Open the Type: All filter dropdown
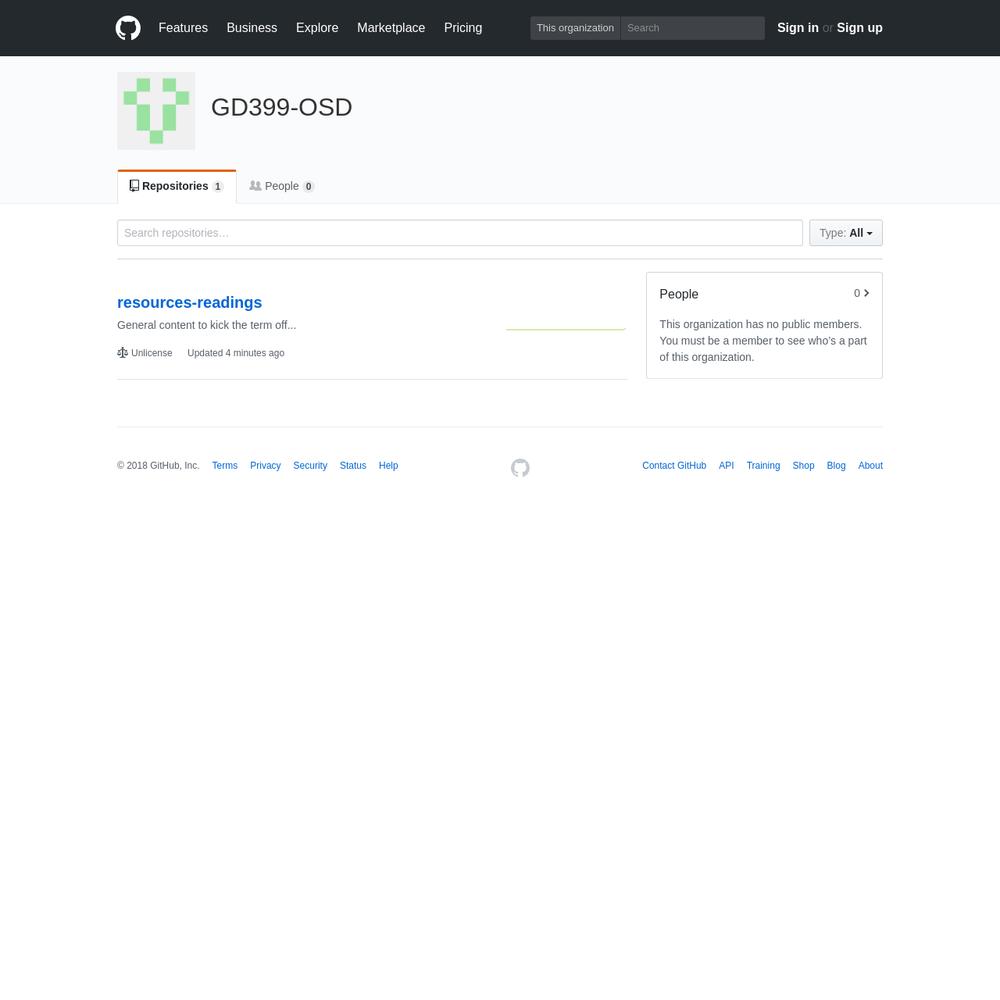Image resolution: width=1000 pixels, height=1000 pixels. tap(845, 233)
